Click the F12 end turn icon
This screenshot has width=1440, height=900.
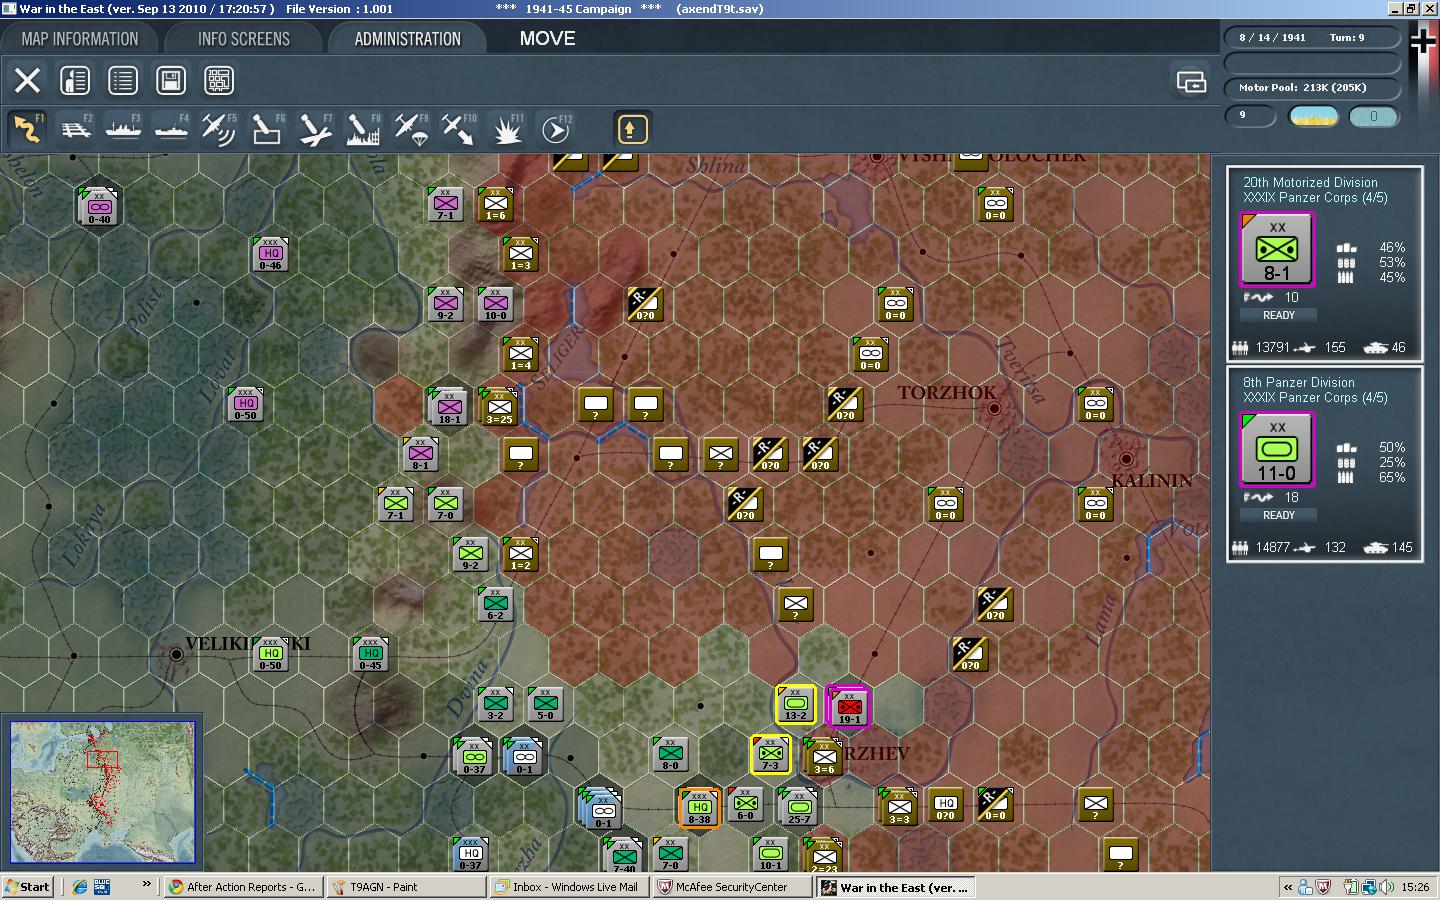coord(555,129)
